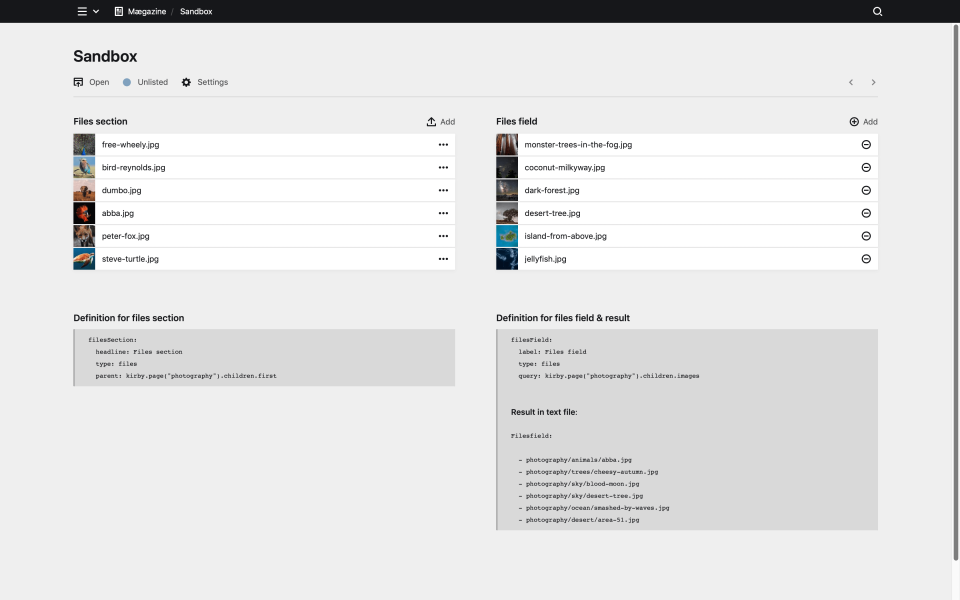Viewport: 960px width, 600px height.
Task: Open the page preview via Open
Action: (92, 82)
